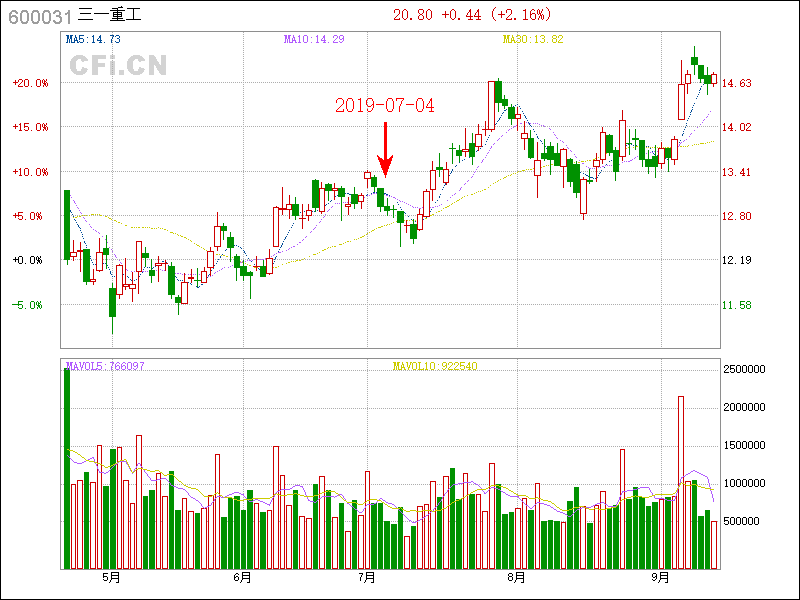Click the 5月 month label
800x600 pixels.
click(112, 578)
